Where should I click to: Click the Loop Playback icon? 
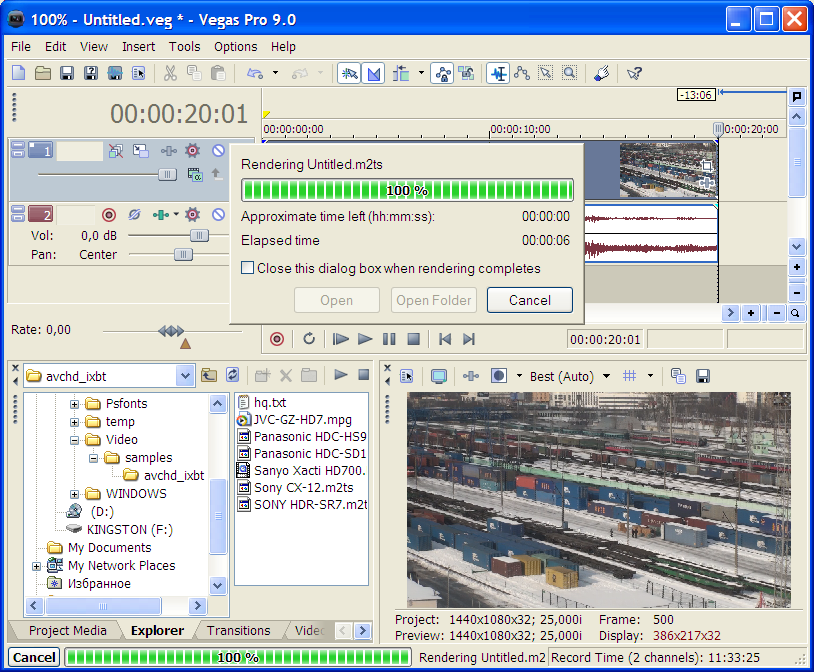309,339
